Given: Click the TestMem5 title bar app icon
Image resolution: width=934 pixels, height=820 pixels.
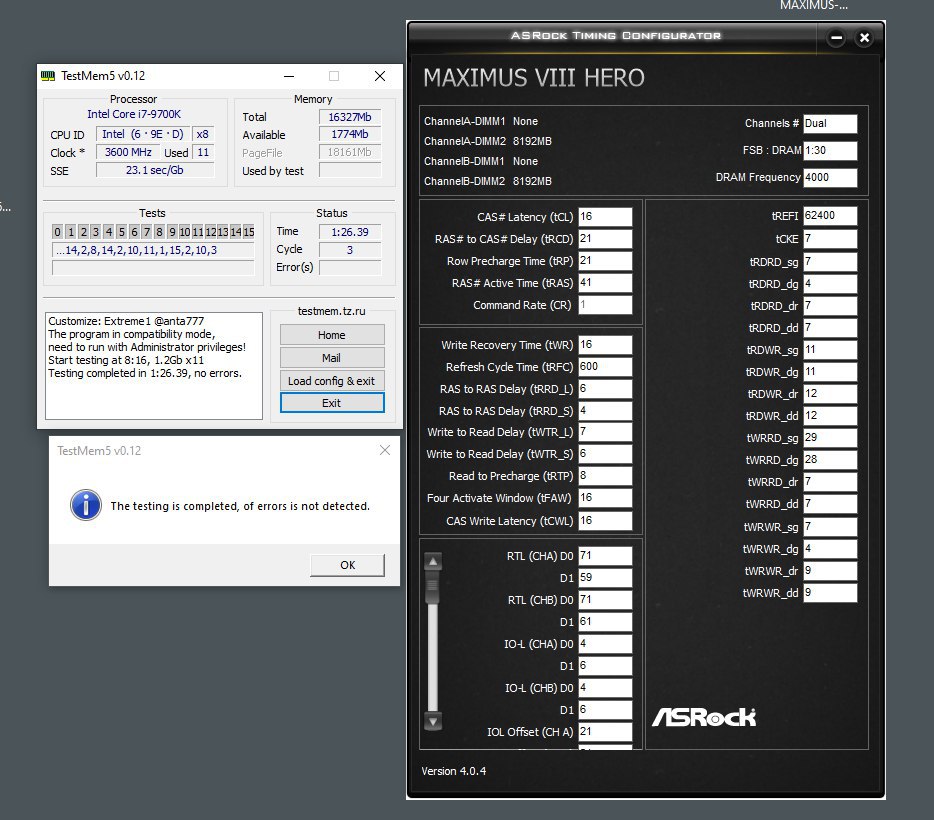Looking at the screenshot, I should [x=48, y=76].
